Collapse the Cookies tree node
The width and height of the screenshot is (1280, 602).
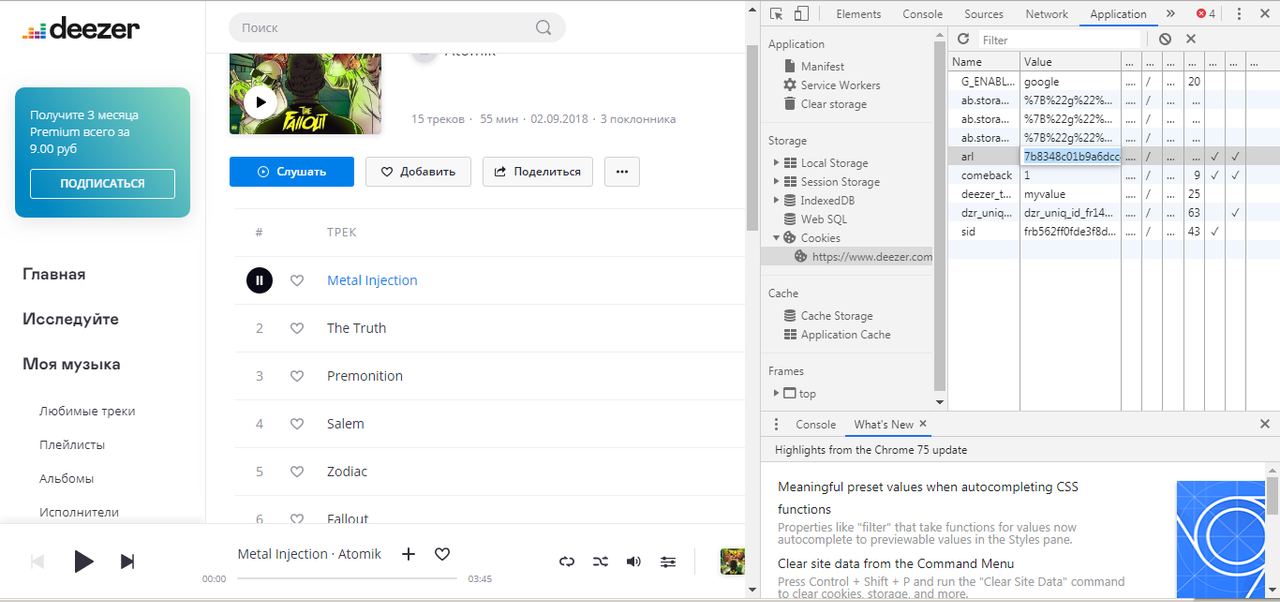pyautogui.click(x=776, y=238)
